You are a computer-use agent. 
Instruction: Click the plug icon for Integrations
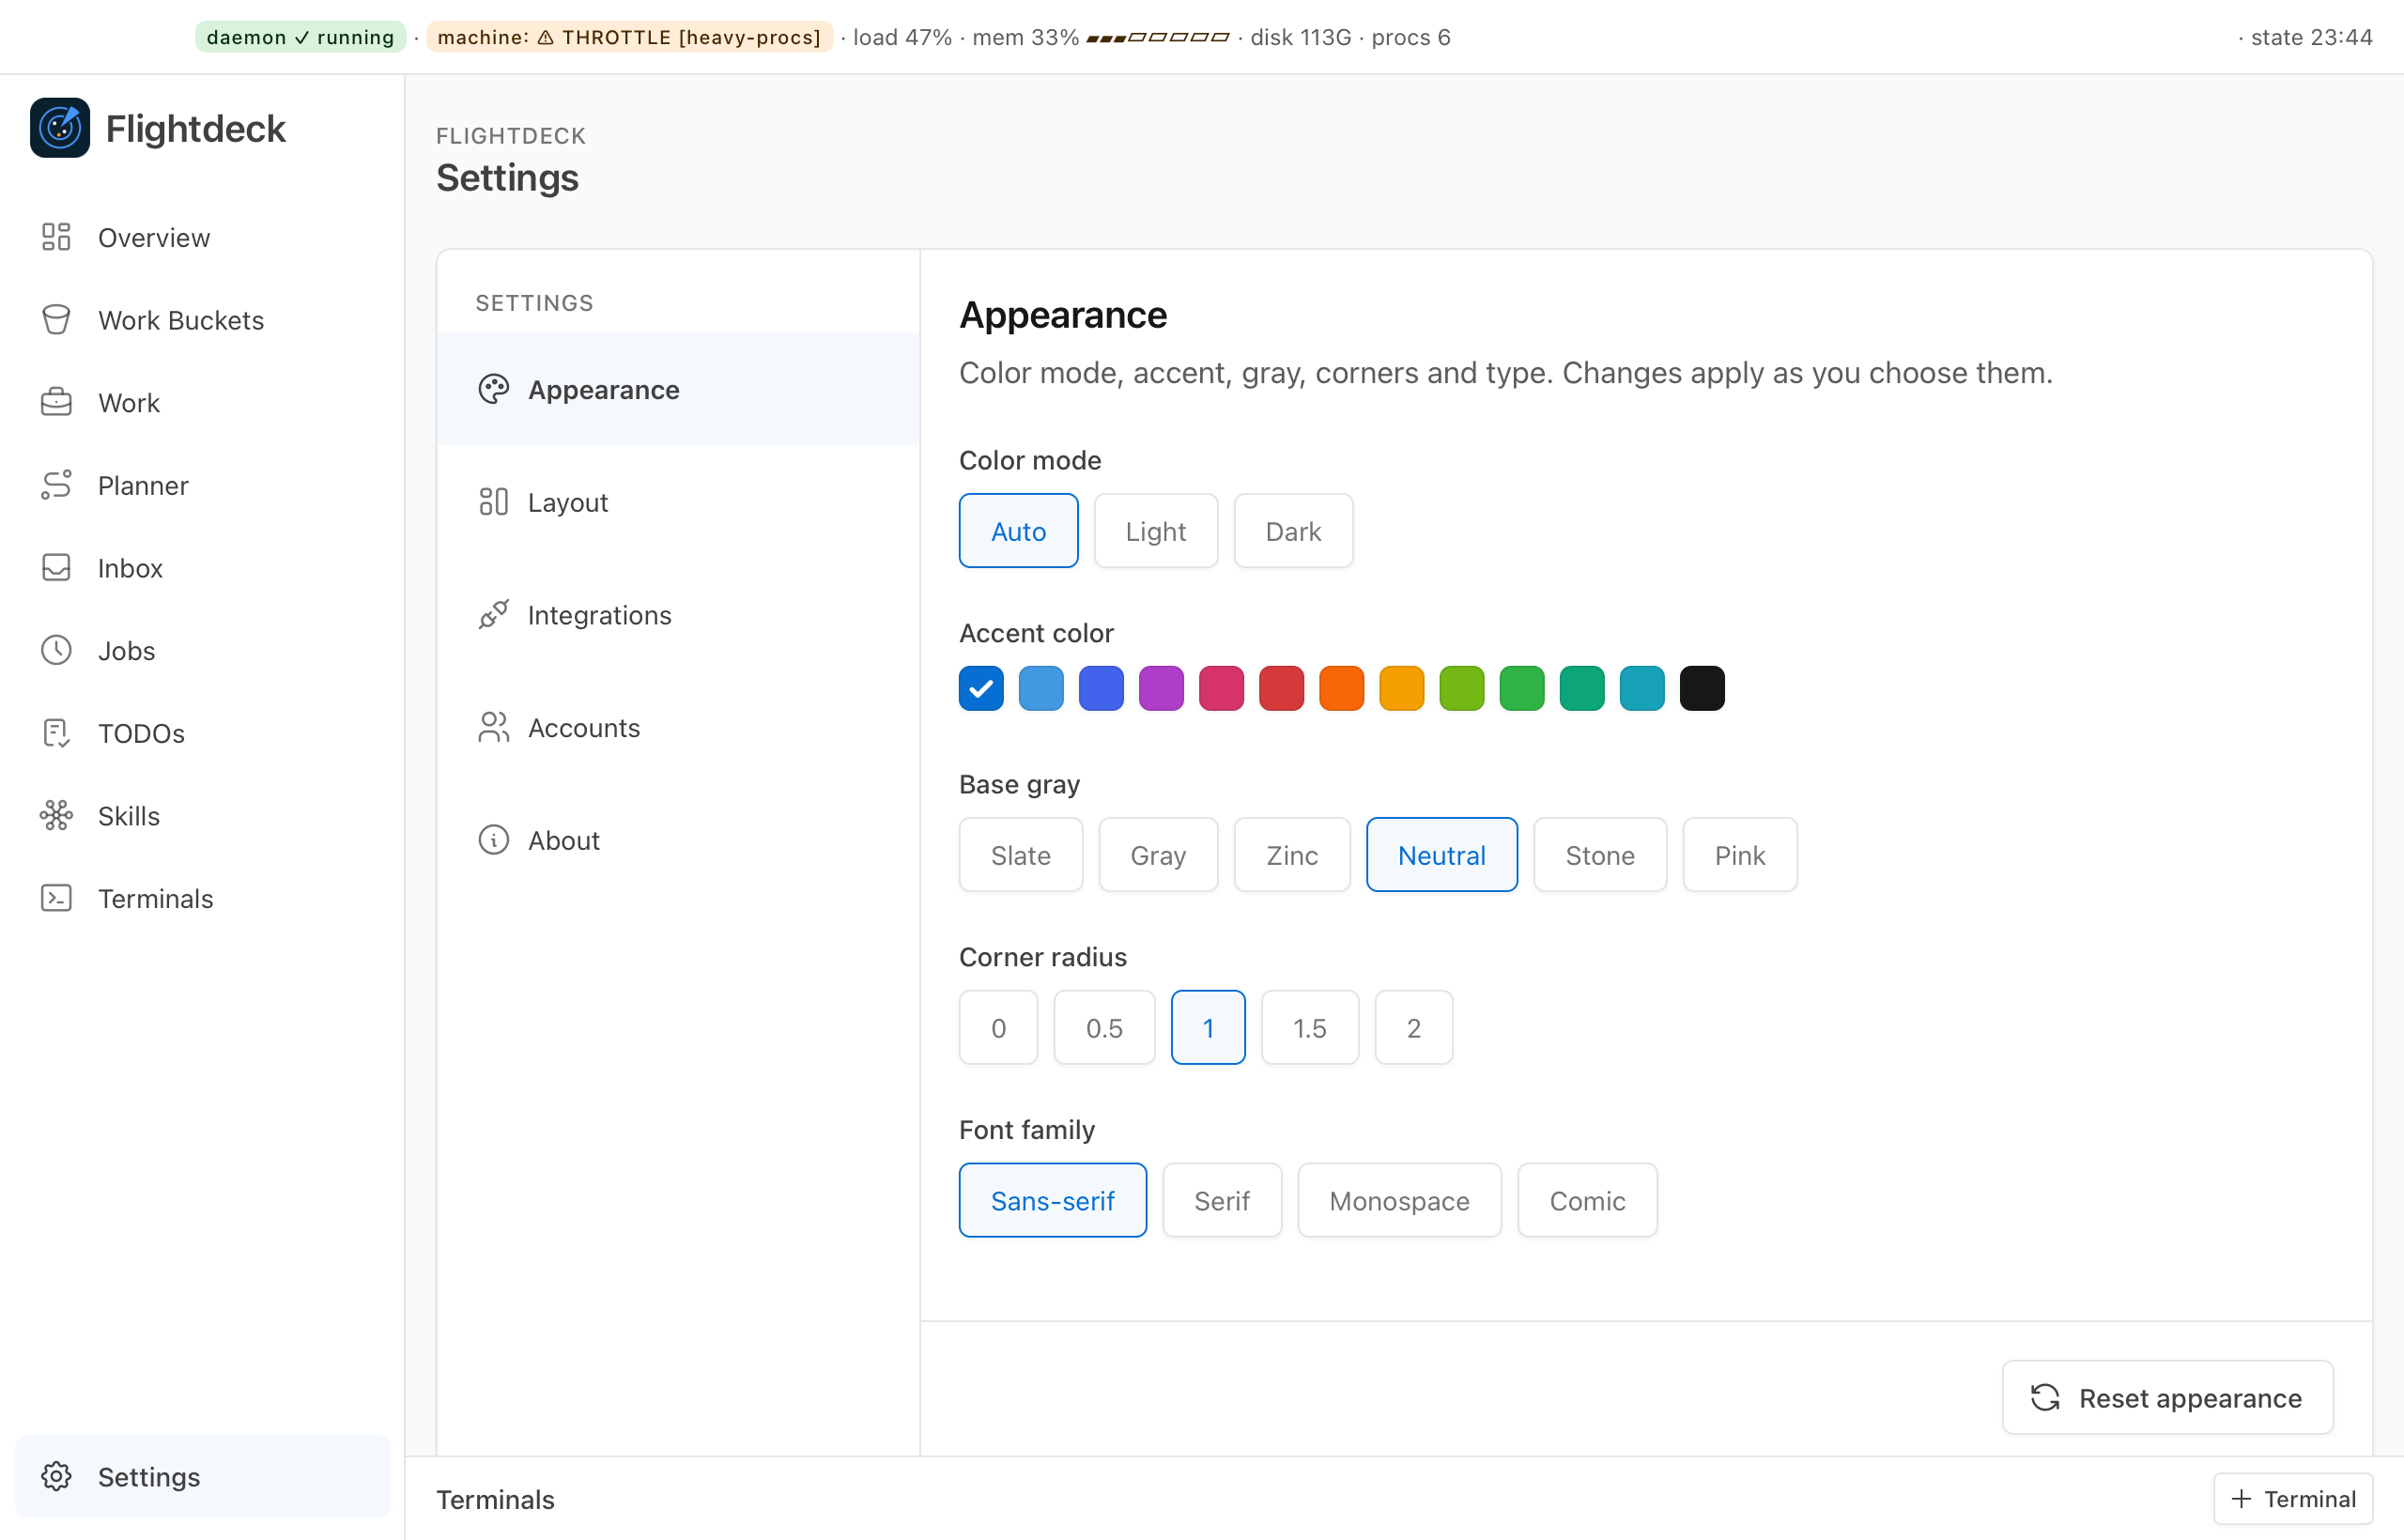pos(493,614)
